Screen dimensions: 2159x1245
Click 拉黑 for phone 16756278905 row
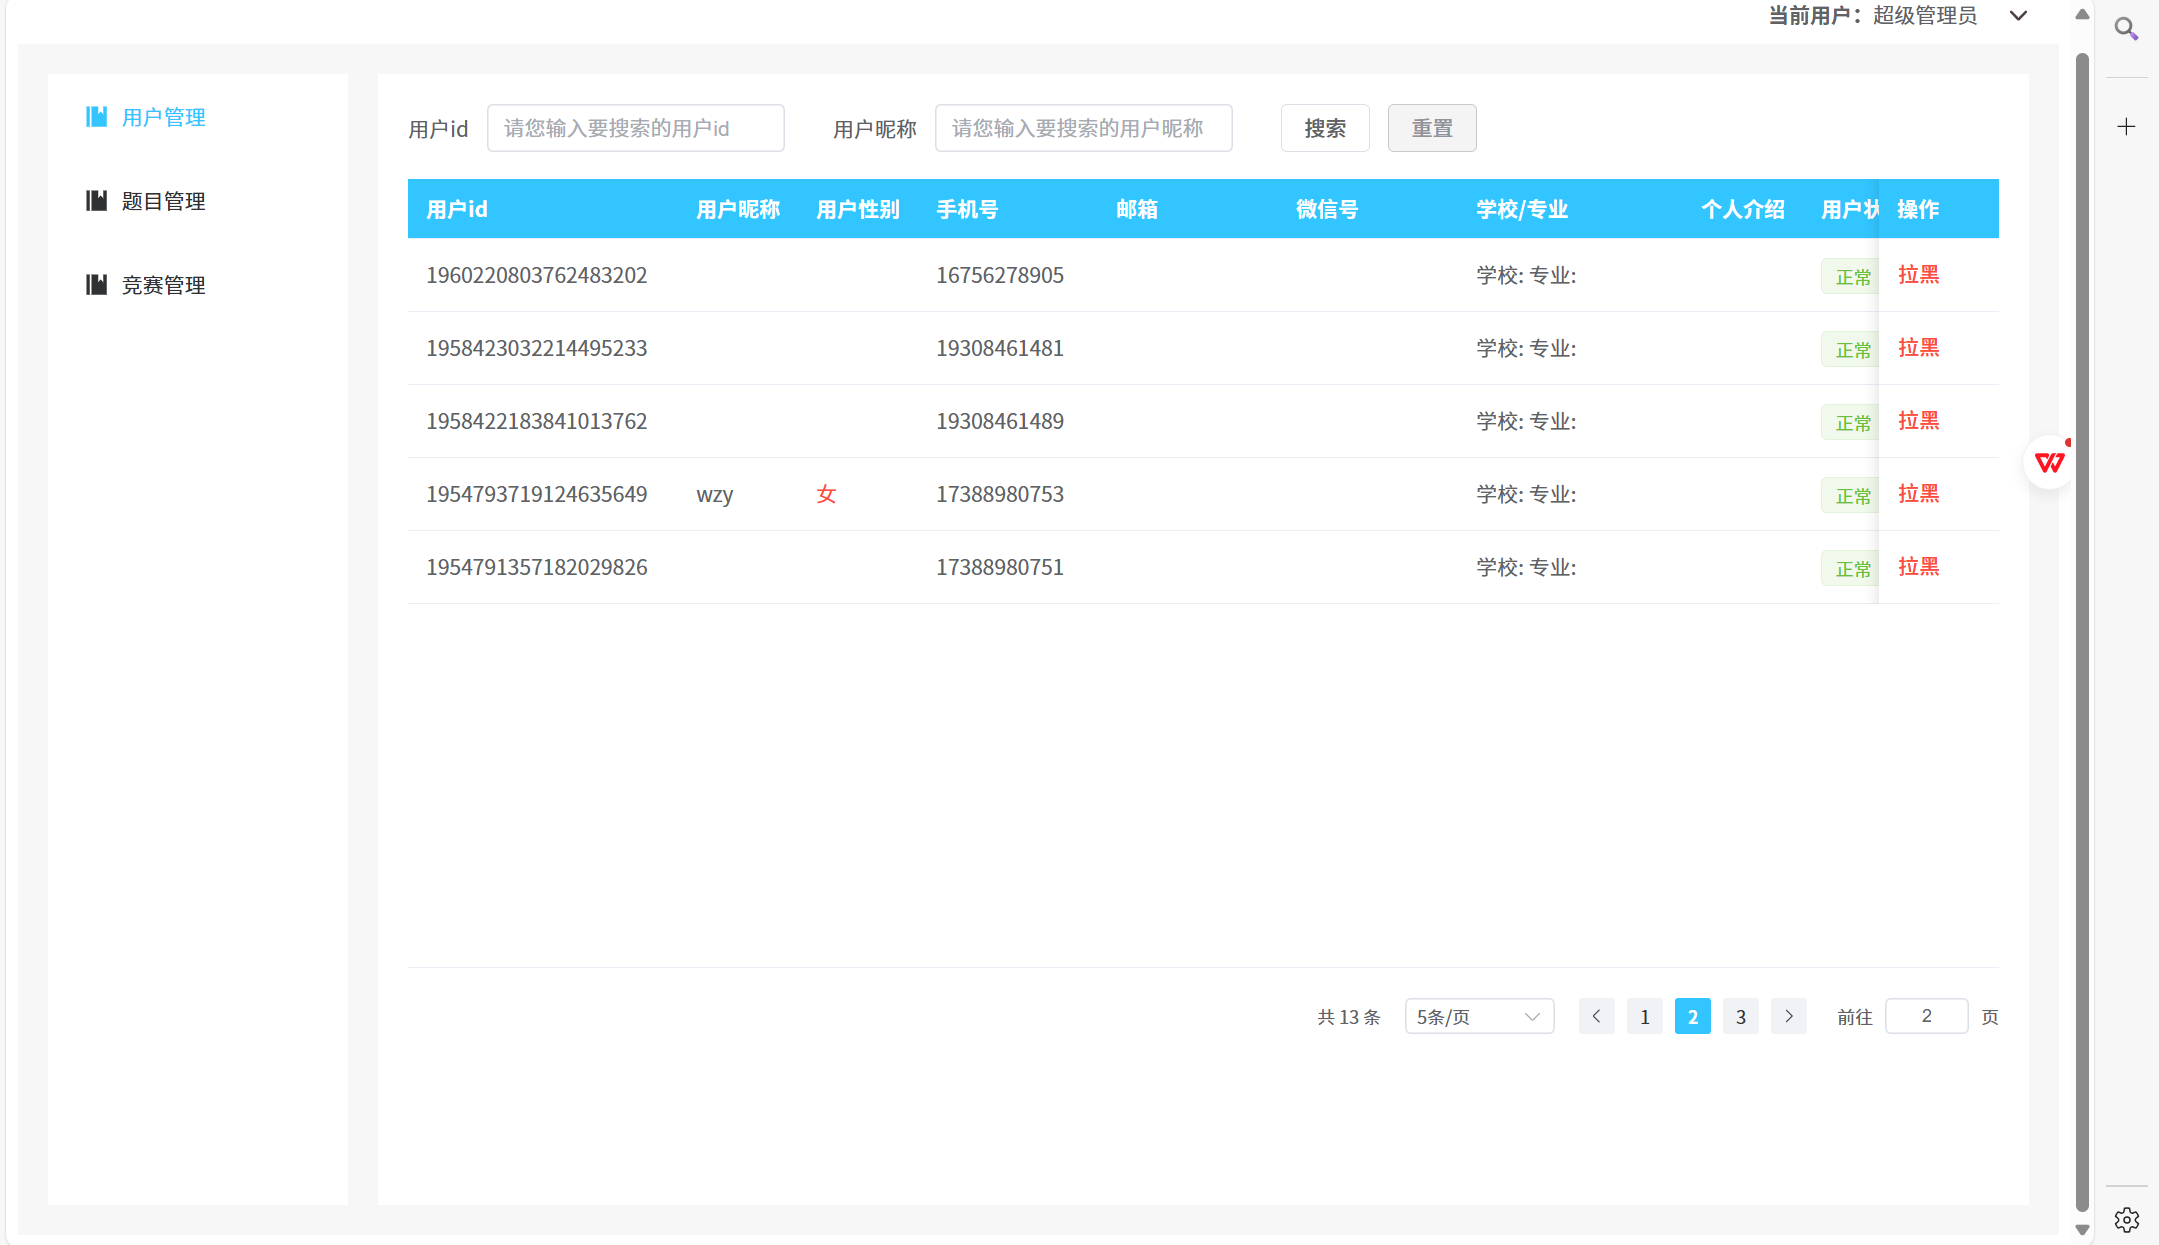pyautogui.click(x=1918, y=275)
